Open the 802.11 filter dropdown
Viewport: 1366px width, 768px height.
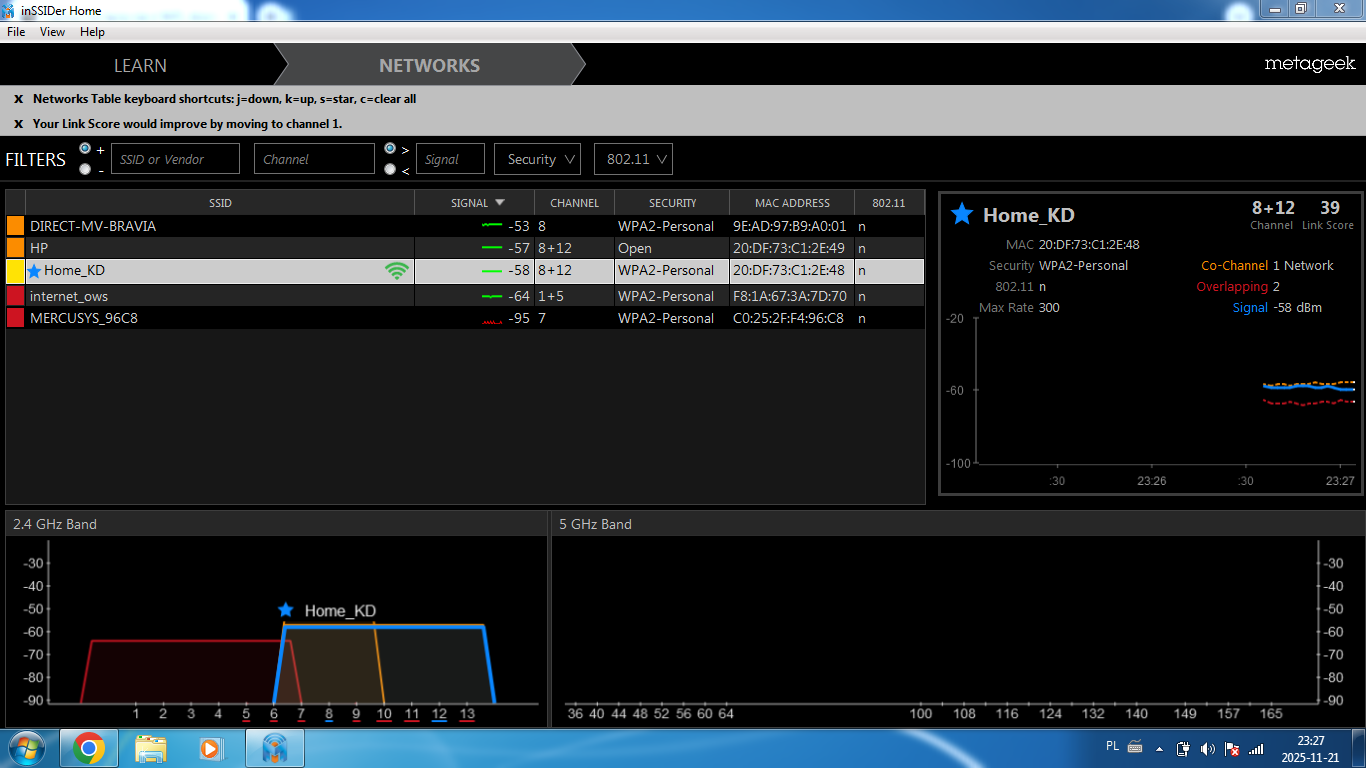click(x=633, y=159)
